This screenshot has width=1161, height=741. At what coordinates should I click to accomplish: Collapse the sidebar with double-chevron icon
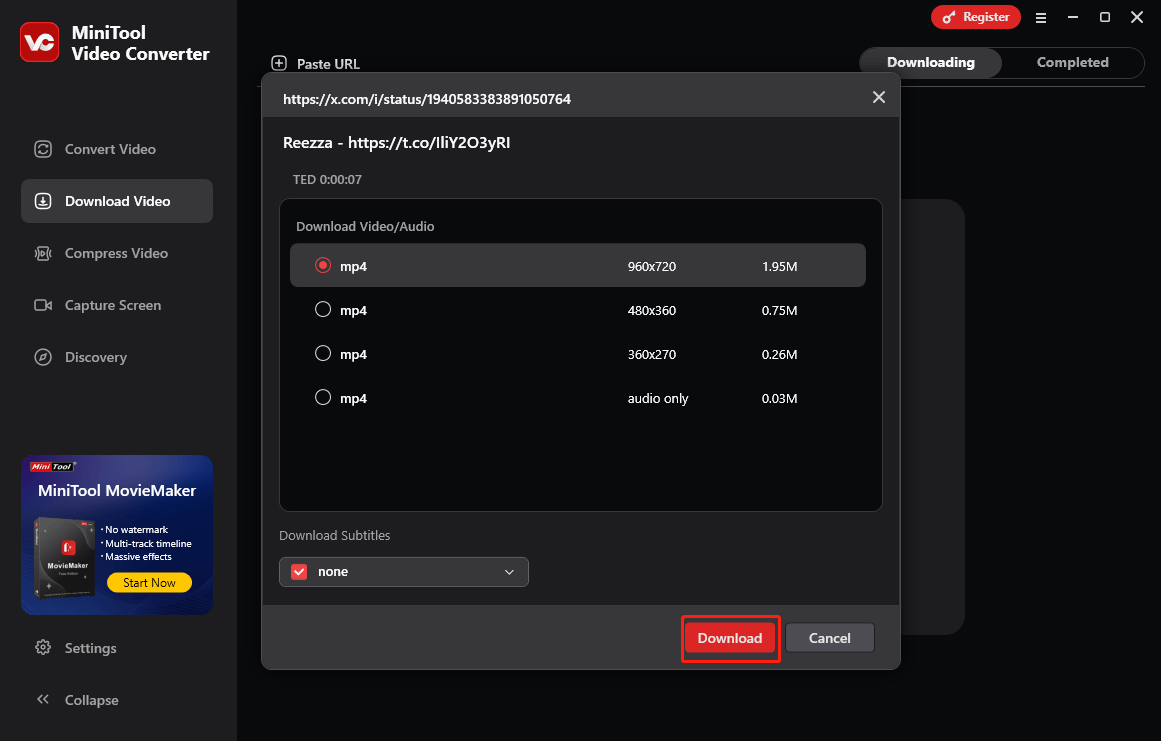43,700
